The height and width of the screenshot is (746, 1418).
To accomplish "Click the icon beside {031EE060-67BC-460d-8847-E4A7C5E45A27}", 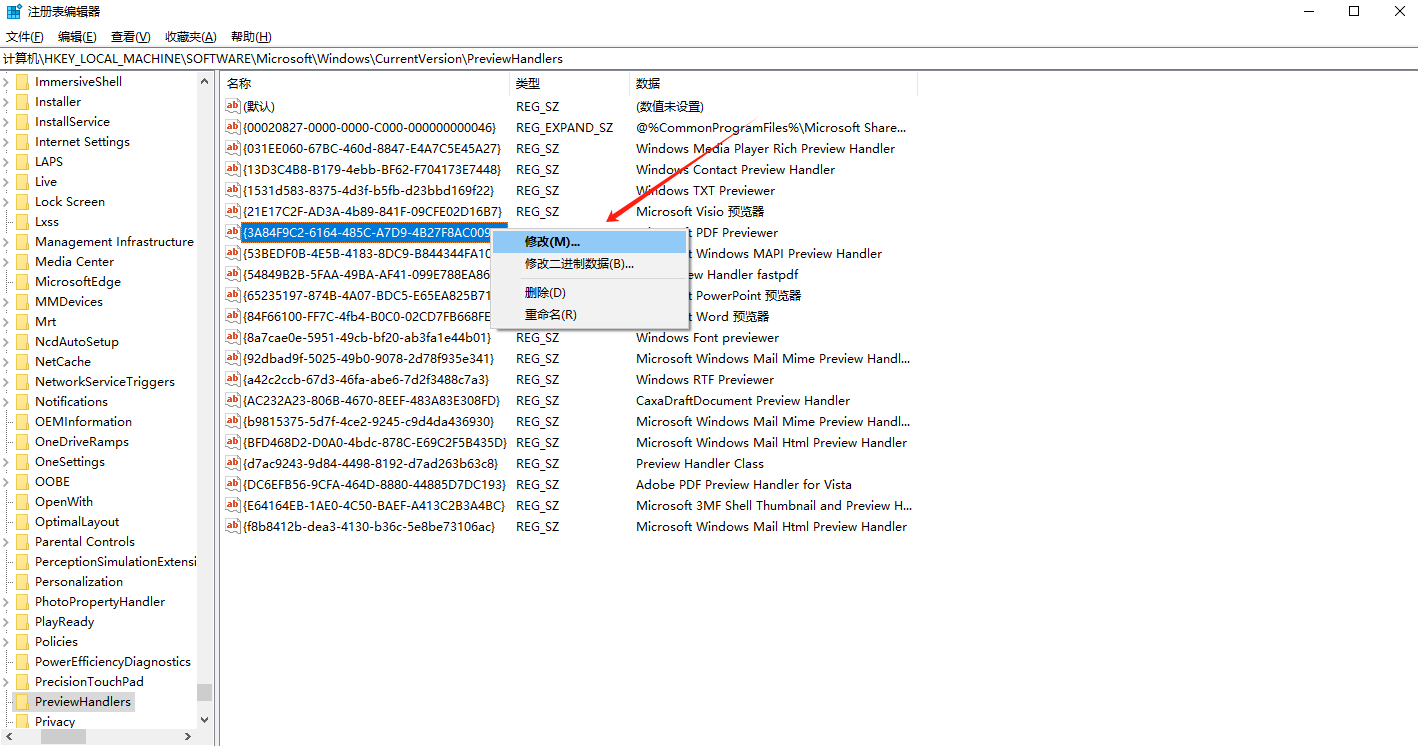I will (233, 148).
